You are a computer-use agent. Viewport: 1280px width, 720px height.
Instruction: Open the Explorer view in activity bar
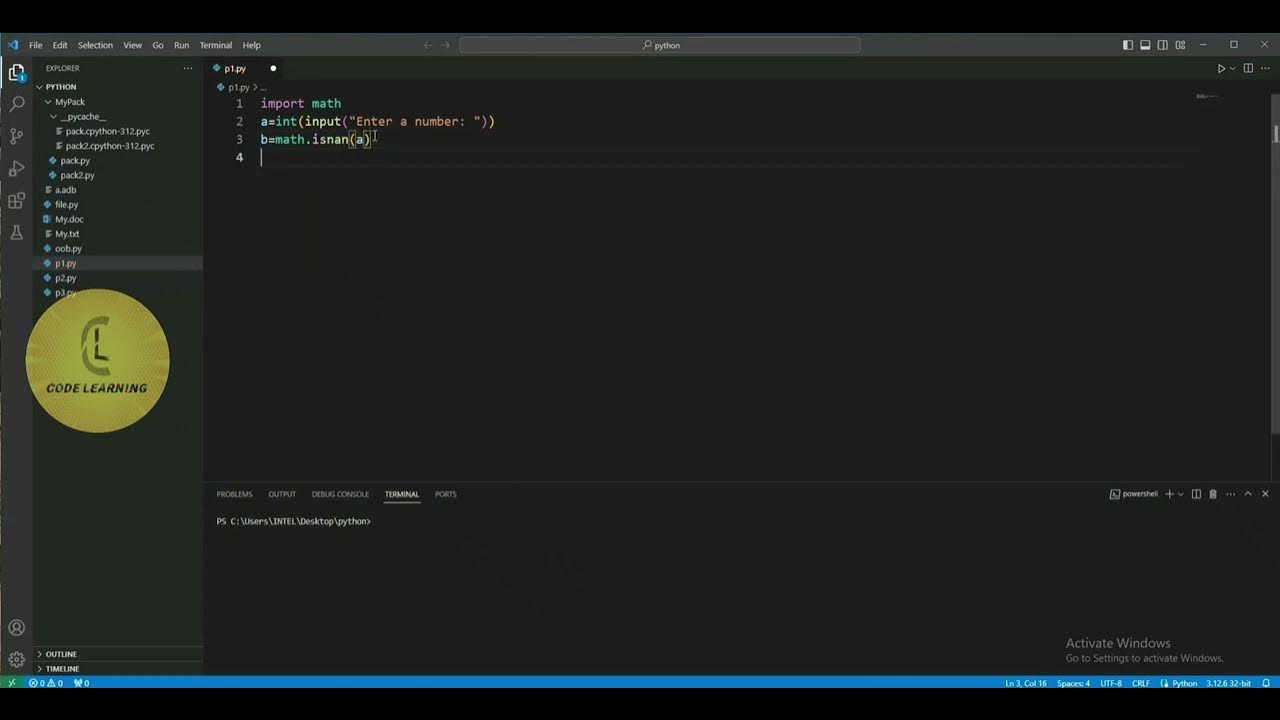coord(16,72)
